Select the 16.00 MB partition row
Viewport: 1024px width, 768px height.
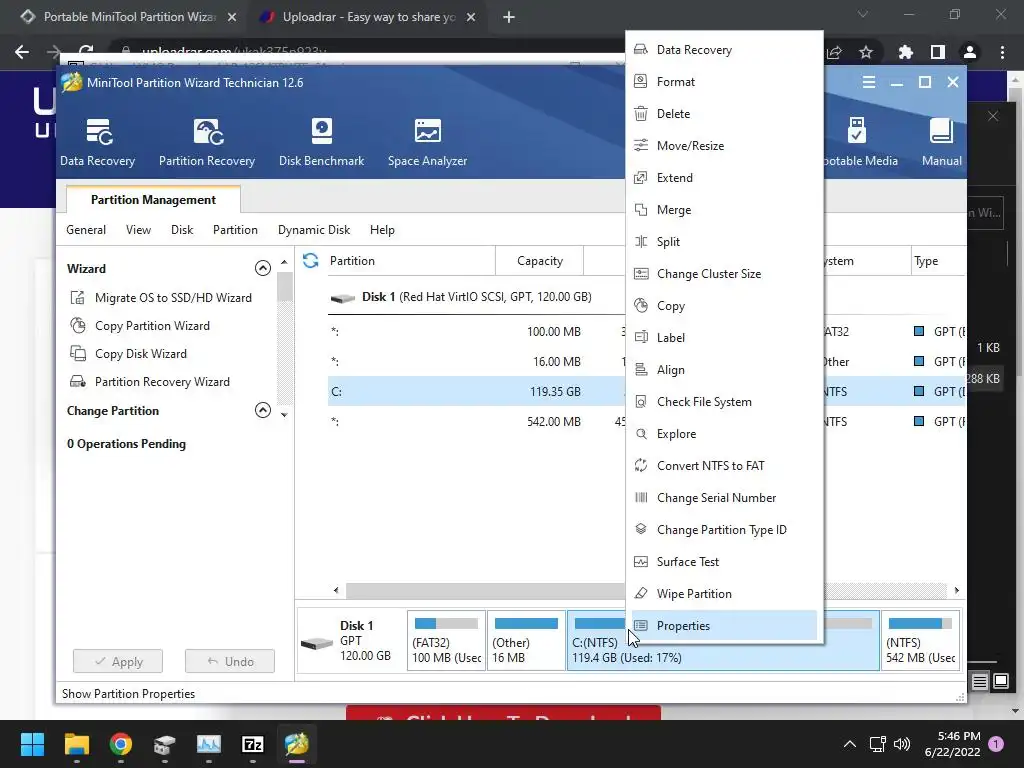click(x=476, y=362)
